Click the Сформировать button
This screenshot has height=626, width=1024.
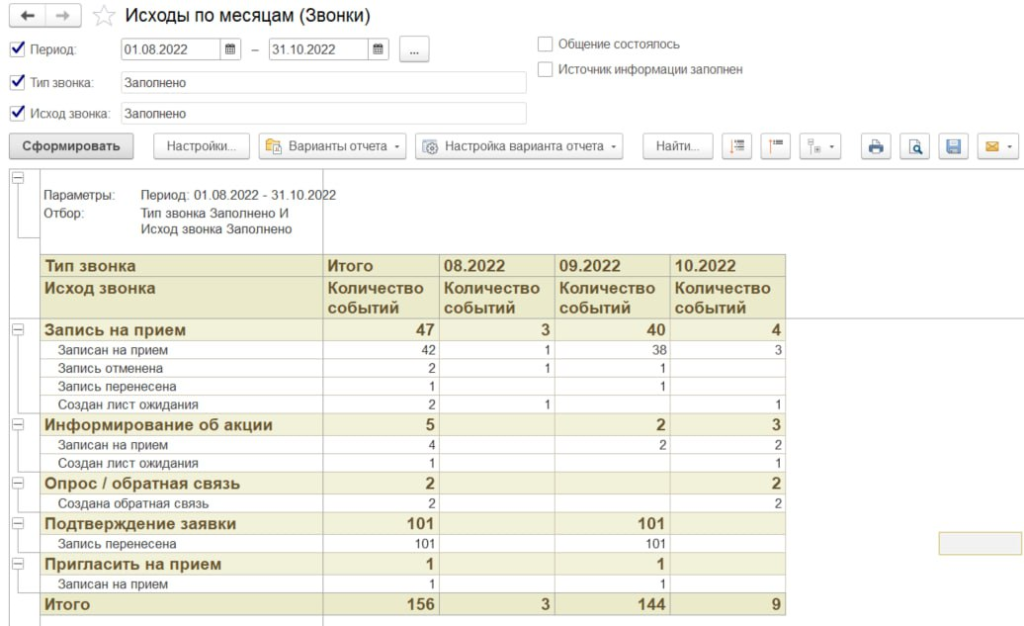(x=71, y=147)
